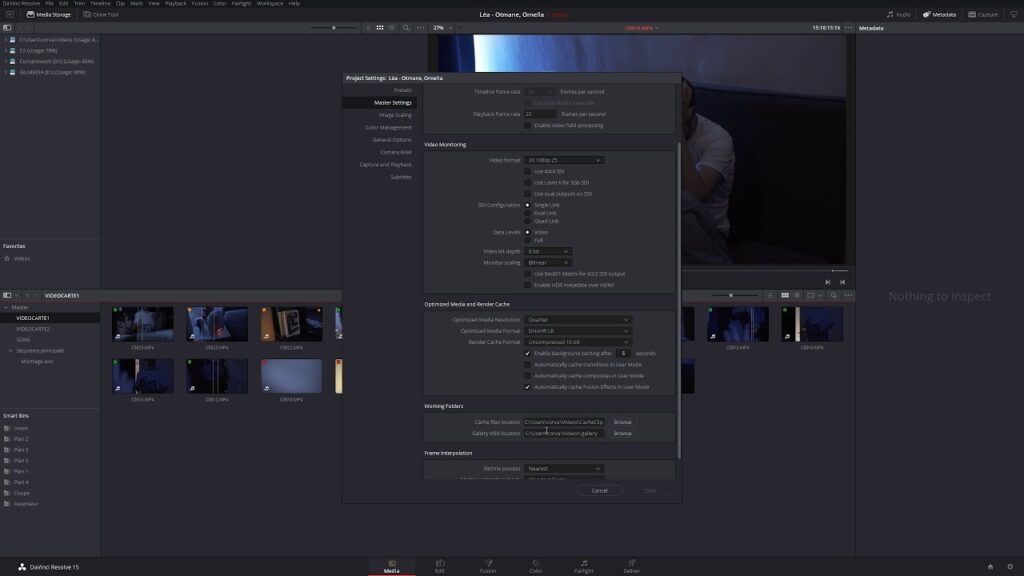Toggle media storage sidebar layout icon

click(x=7, y=28)
